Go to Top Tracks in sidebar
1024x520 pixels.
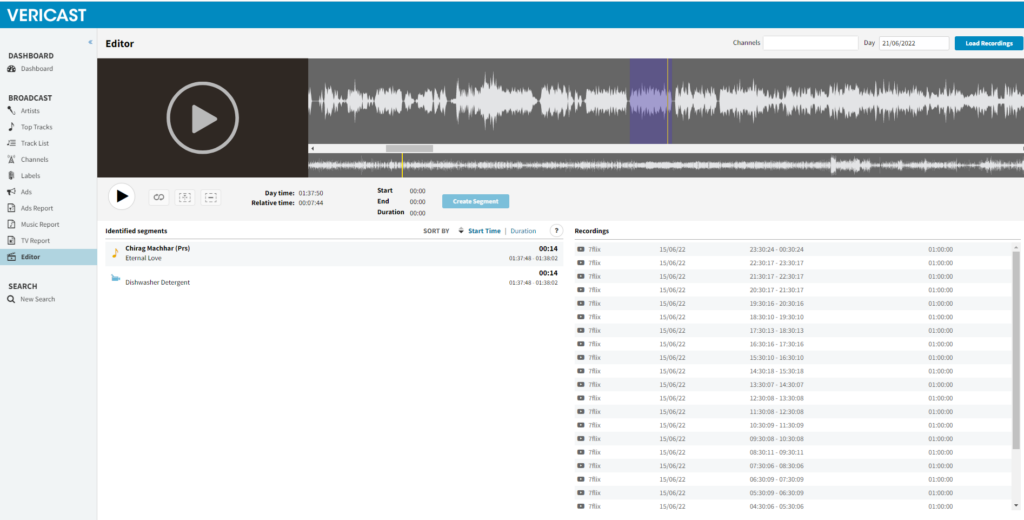click(36, 127)
